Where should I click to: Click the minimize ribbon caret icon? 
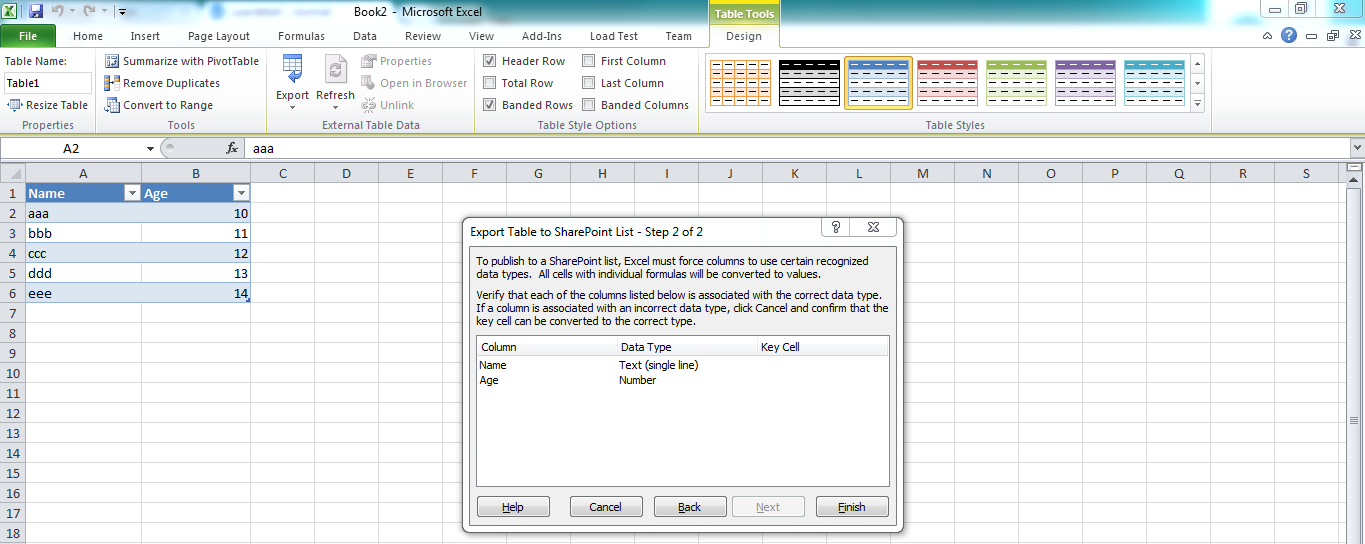pos(1268,36)
